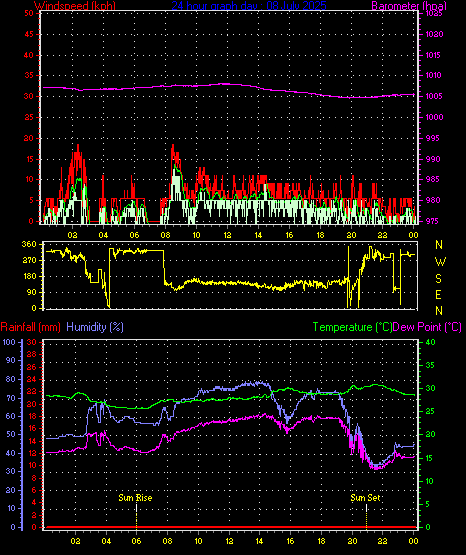Click the compass letter S
The width and height of the screenshot is (466, 555).
(439, 279)
